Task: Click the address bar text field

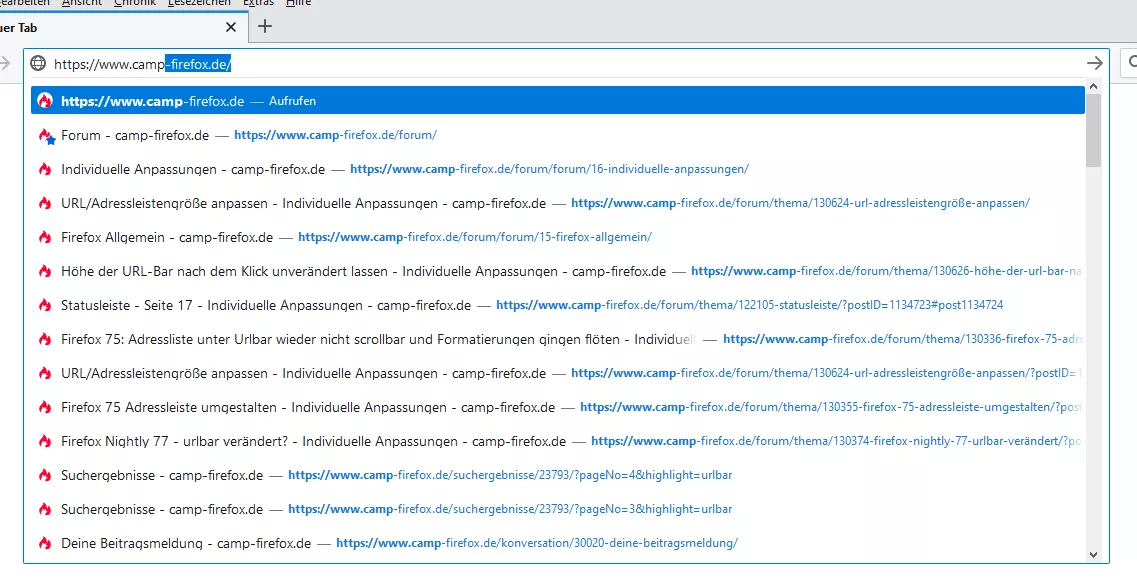Action: coord(600,63)
